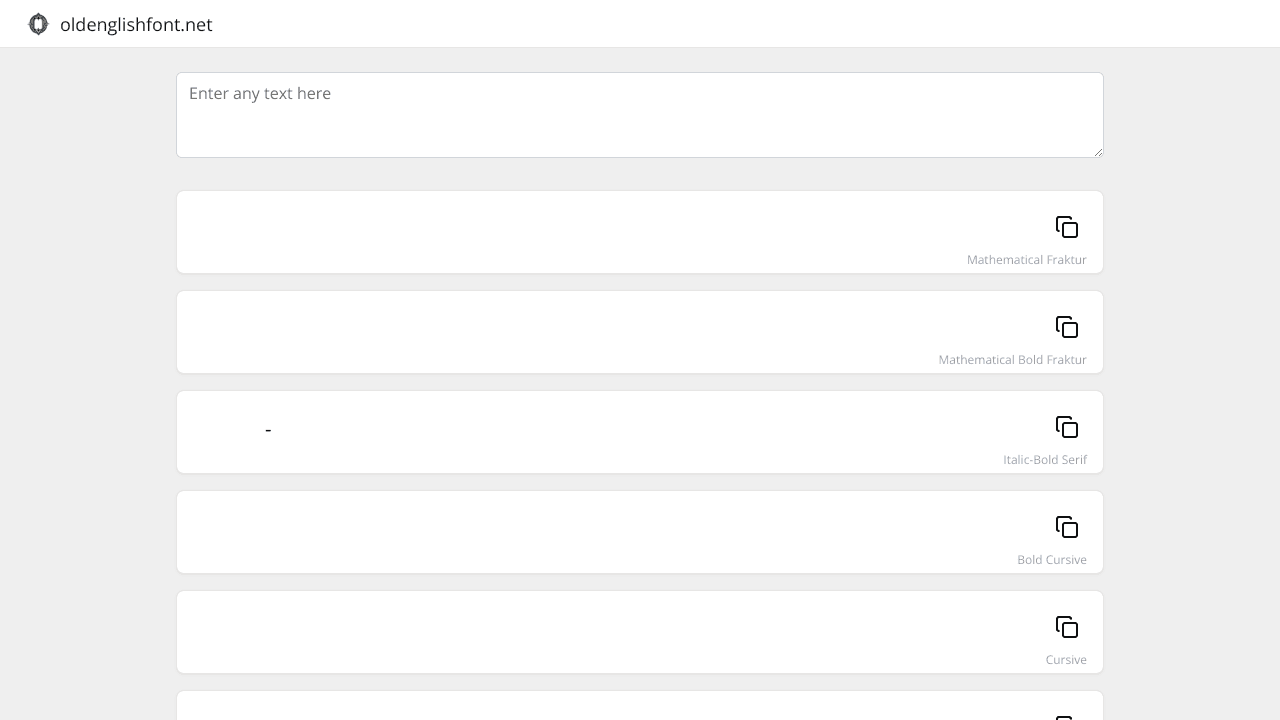Click the empty Cursive preview area
1280x720 pixels.
[x=600, y=627]
